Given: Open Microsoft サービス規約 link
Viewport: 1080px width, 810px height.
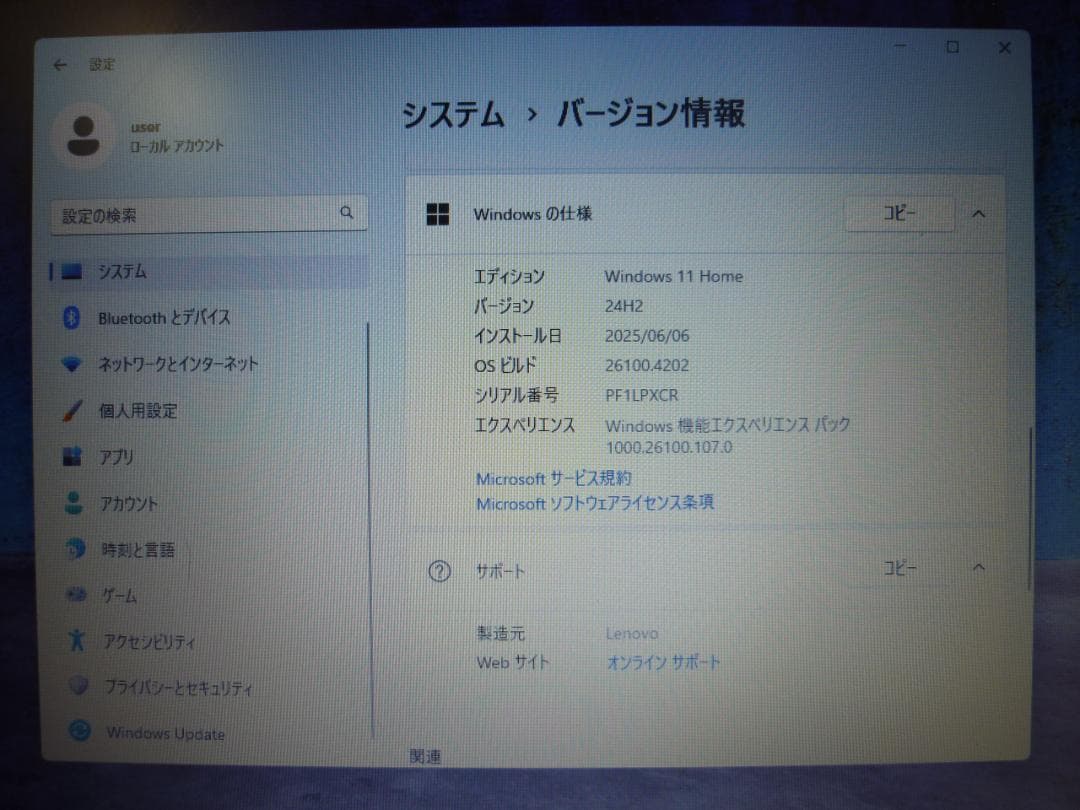Looking at the screenshot, I should (x=553, y=478).
